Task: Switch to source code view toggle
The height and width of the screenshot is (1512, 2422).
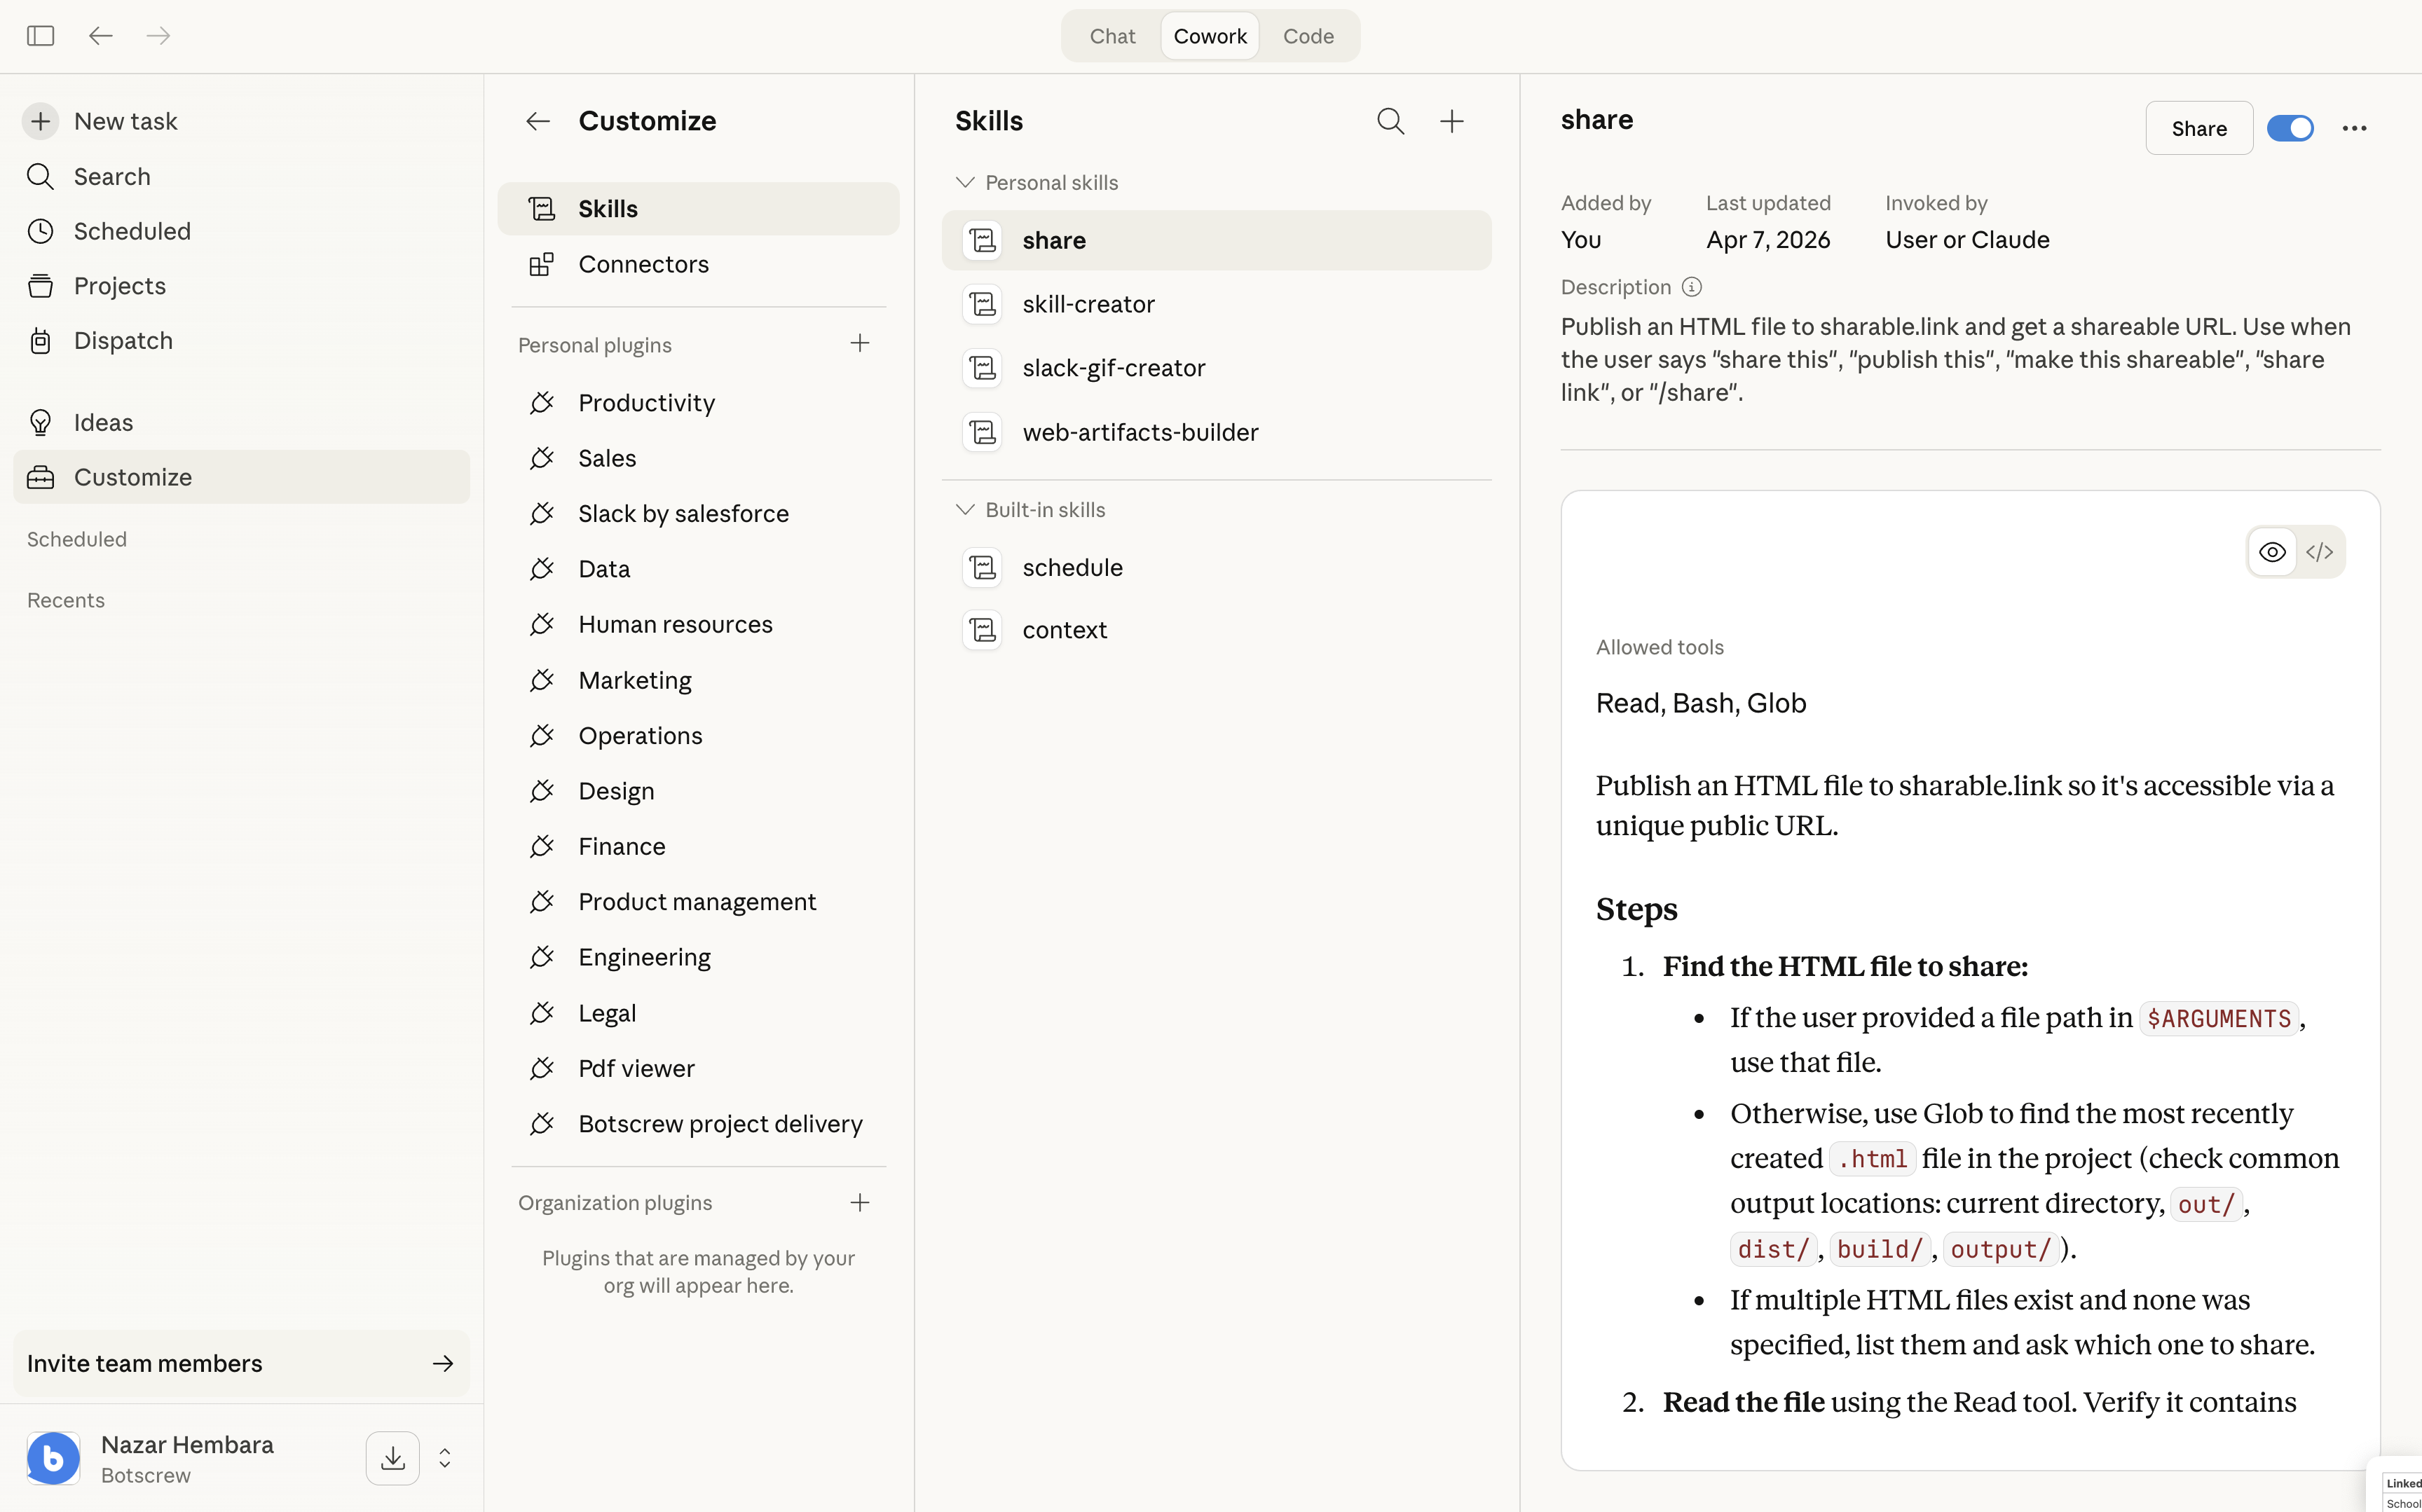Action: [2319, 552]
